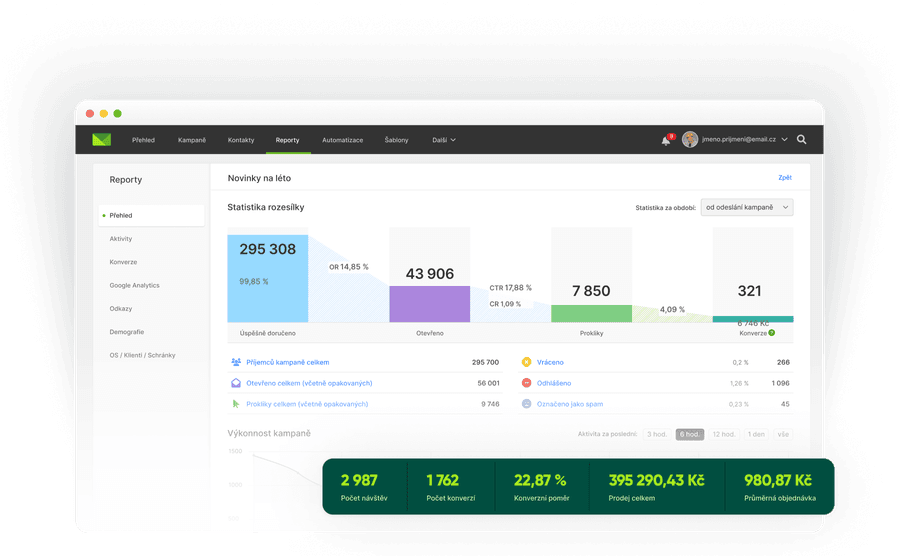This screenshot has width=900, height=556.
Task: Open the 'Příjemců kampaně celkem' link
Action: [287, 362]
